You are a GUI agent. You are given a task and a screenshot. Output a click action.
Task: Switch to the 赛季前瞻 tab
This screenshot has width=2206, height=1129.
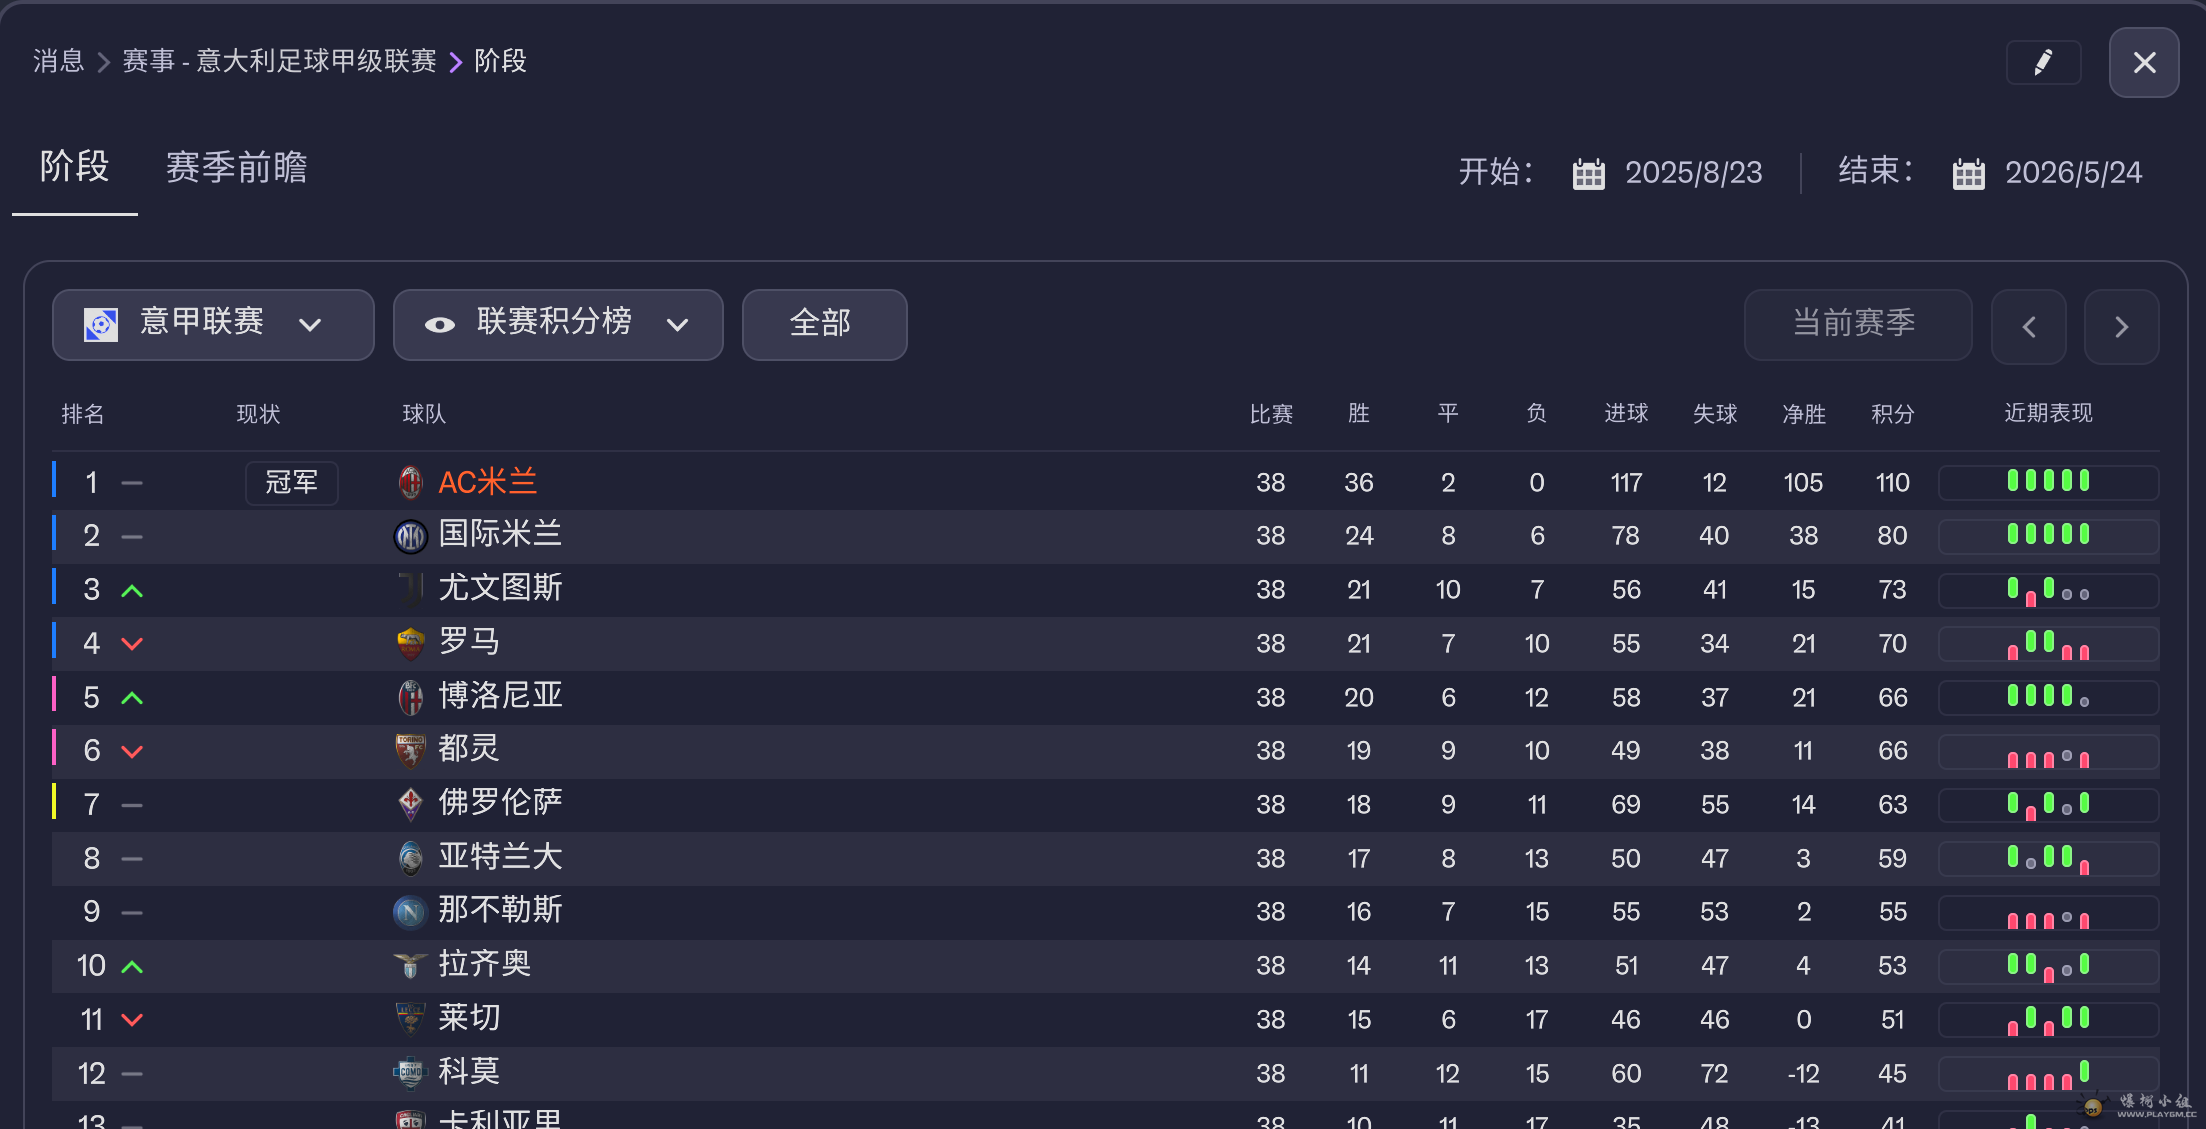[x=236, y=167]
